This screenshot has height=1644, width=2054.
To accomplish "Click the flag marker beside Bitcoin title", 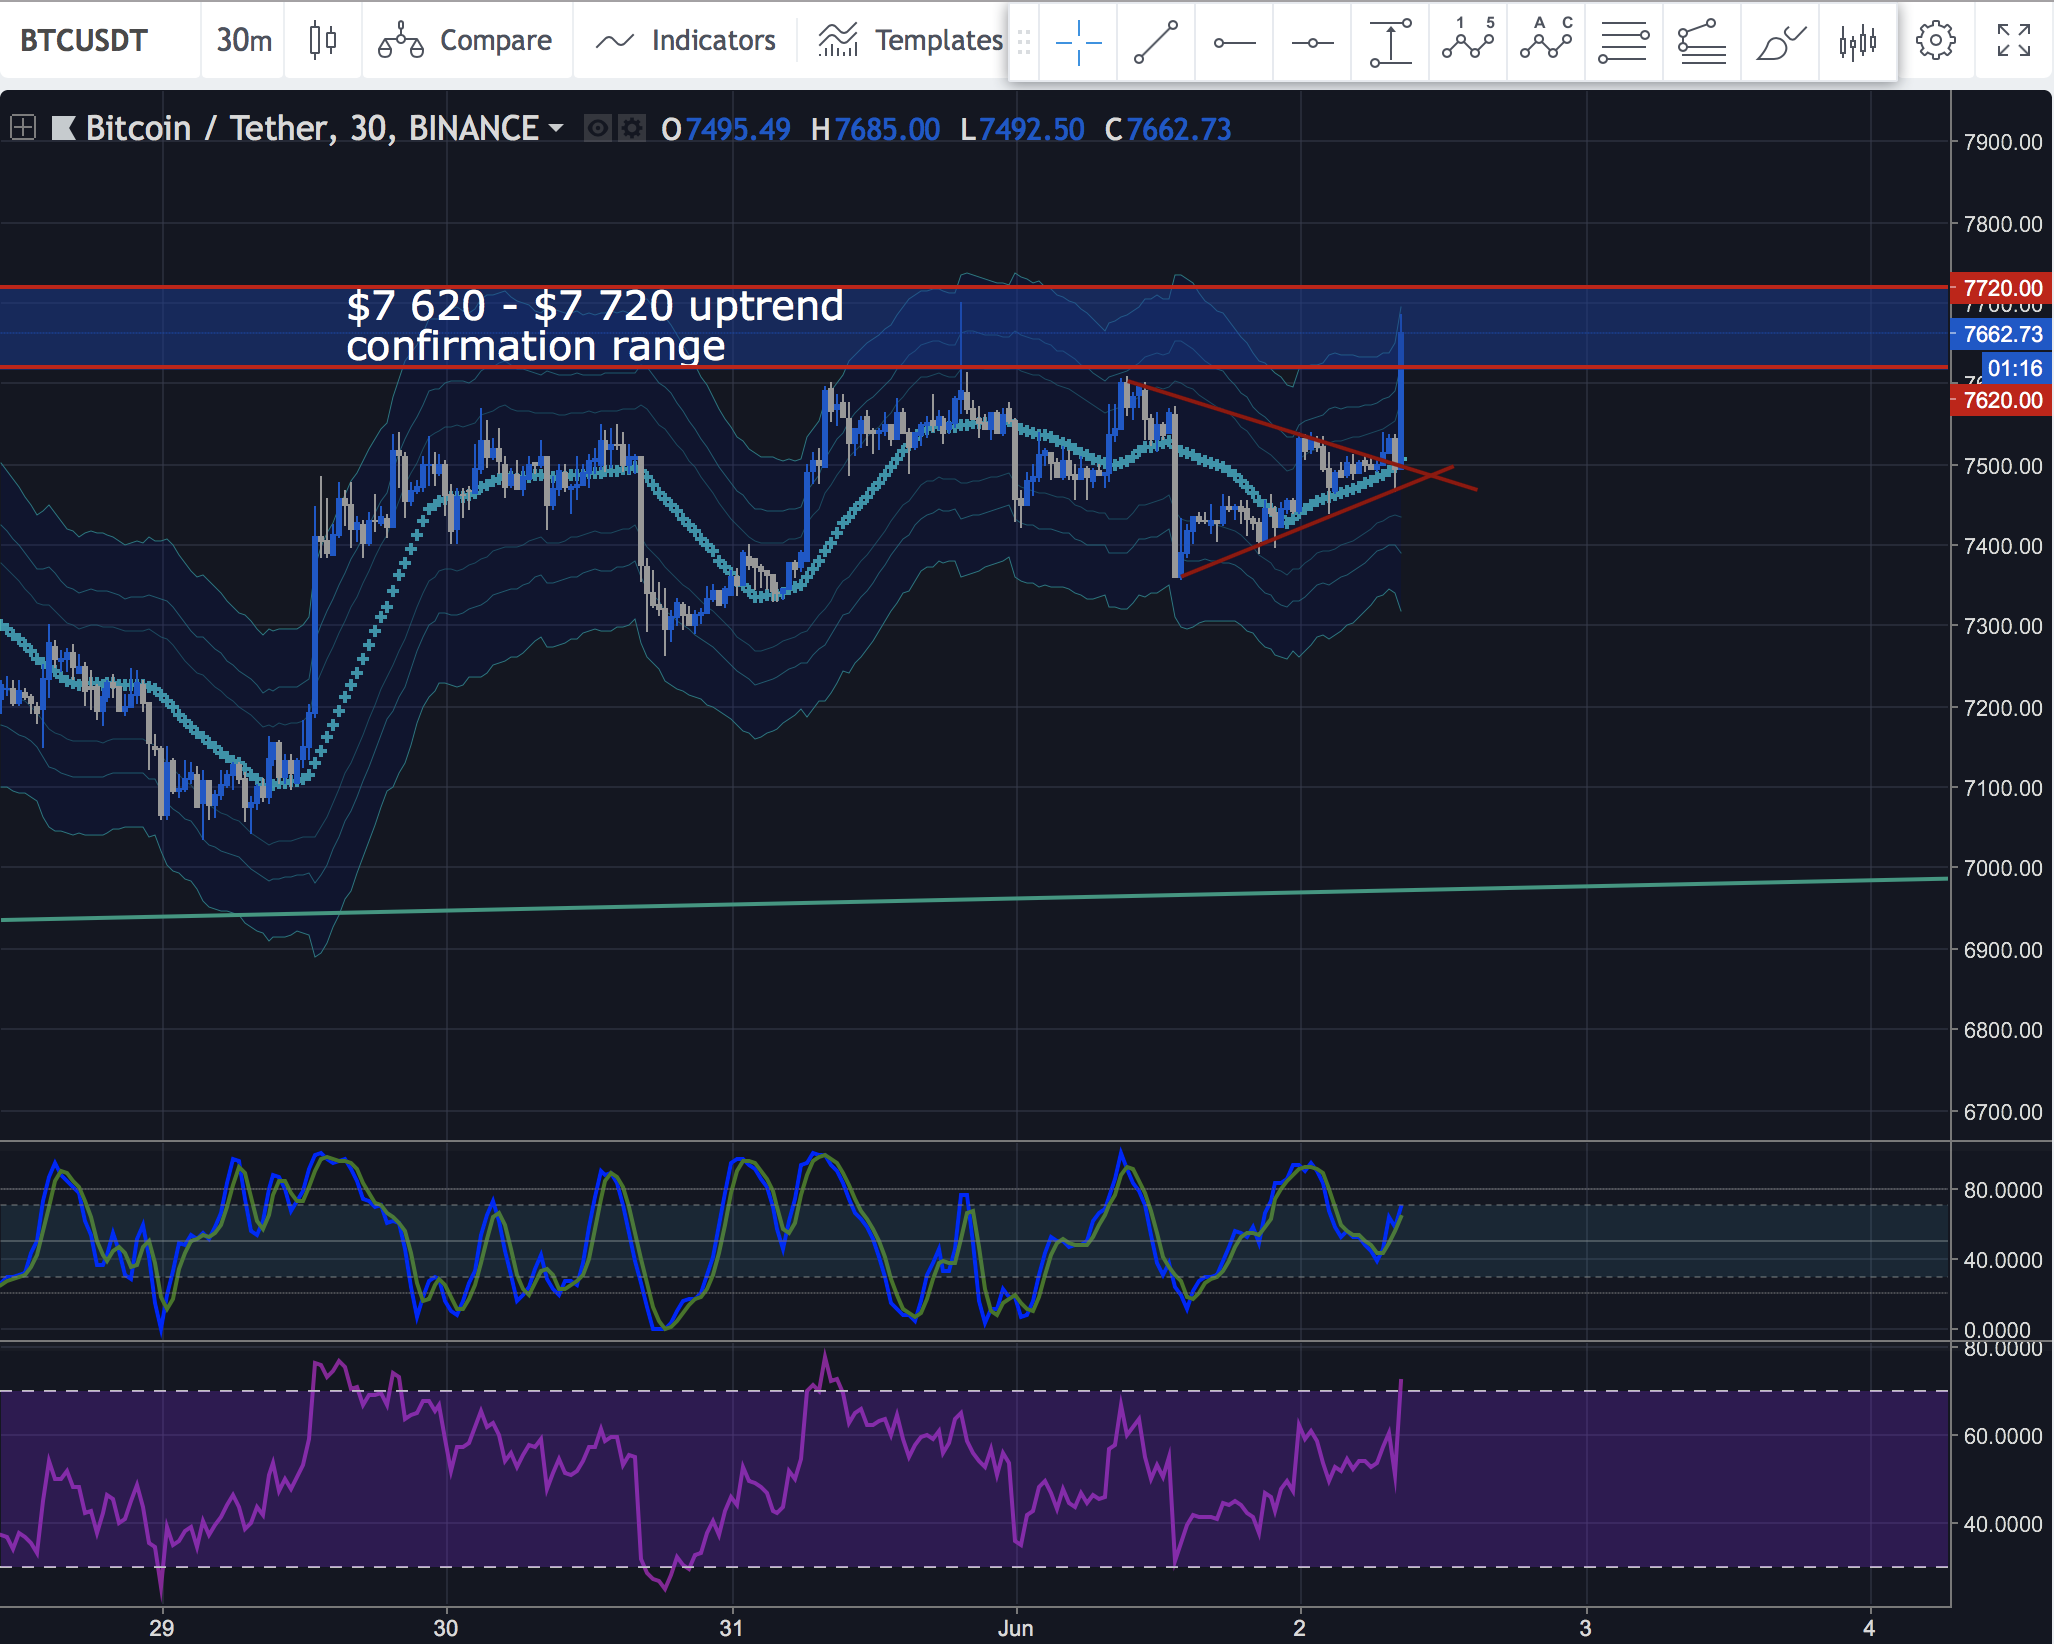I will pyautogui.click(x=64, y=128).
